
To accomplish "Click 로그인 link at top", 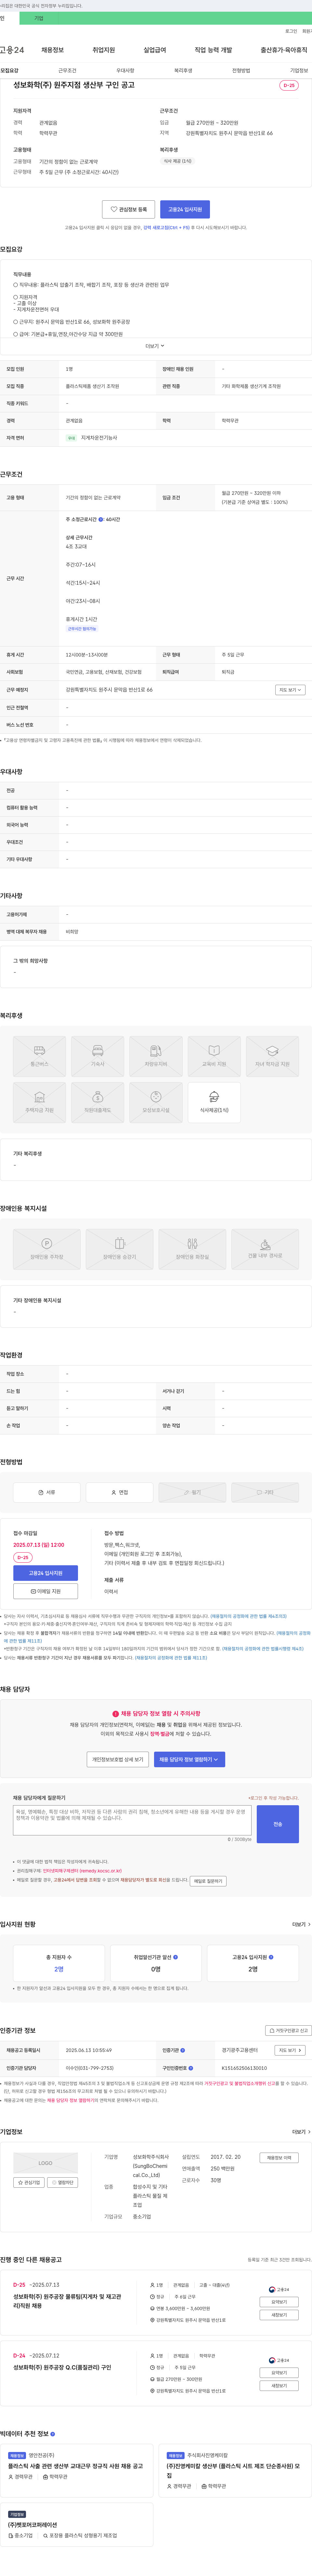I will (x=291, y=31).
